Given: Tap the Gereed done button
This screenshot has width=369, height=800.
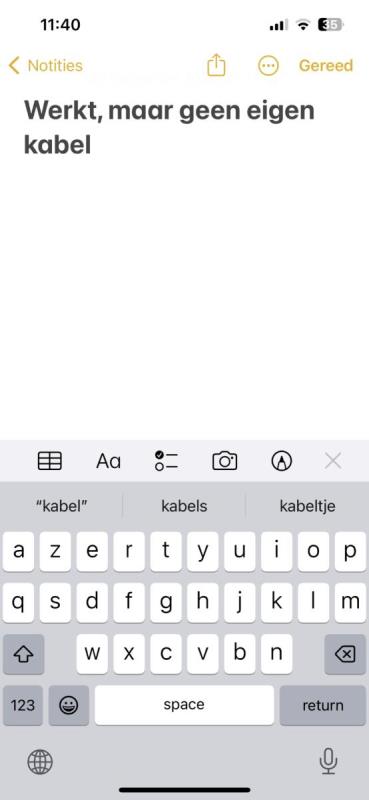Looking at the screenshot, I should point(326,66).
